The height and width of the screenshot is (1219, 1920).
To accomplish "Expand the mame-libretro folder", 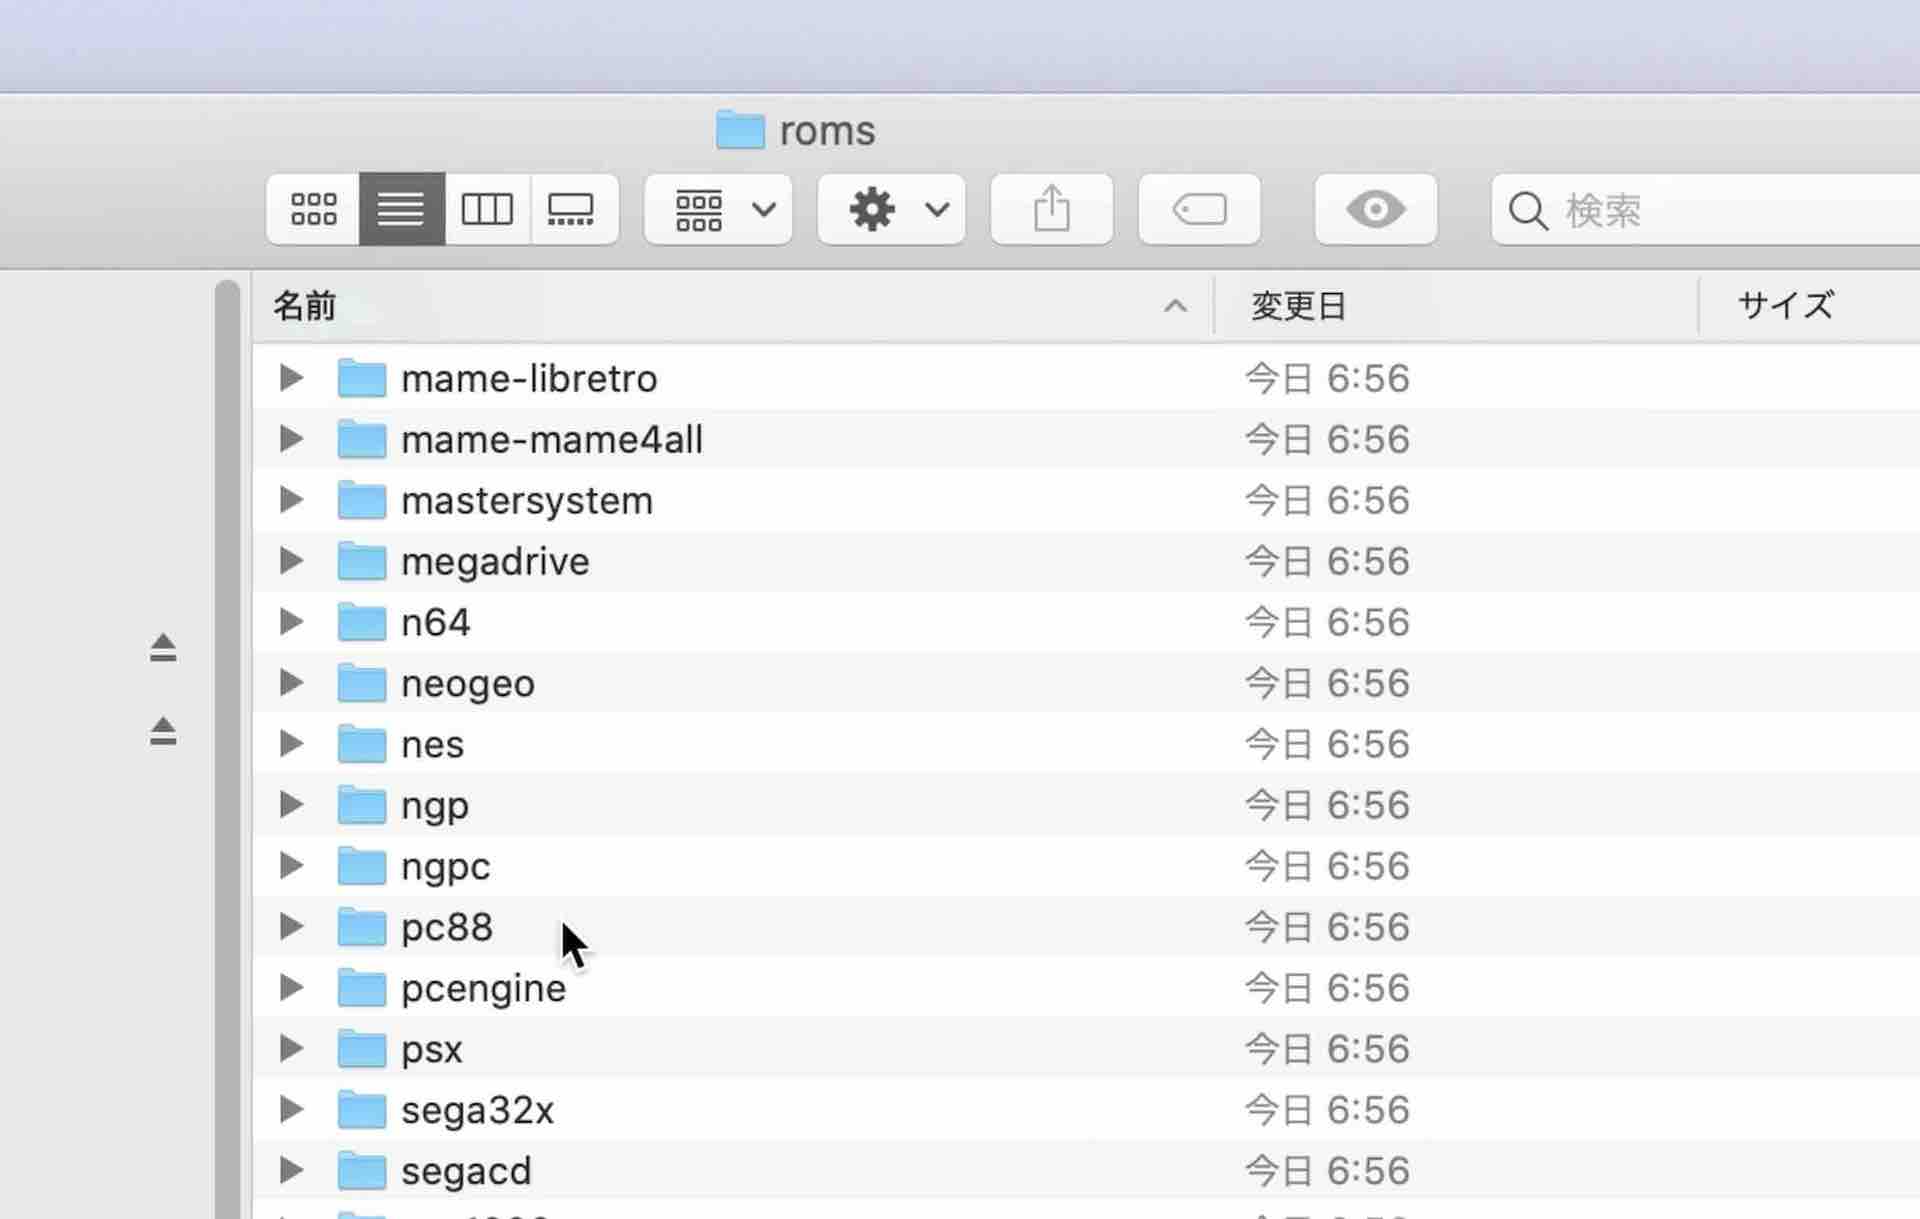I will (291, 378).
